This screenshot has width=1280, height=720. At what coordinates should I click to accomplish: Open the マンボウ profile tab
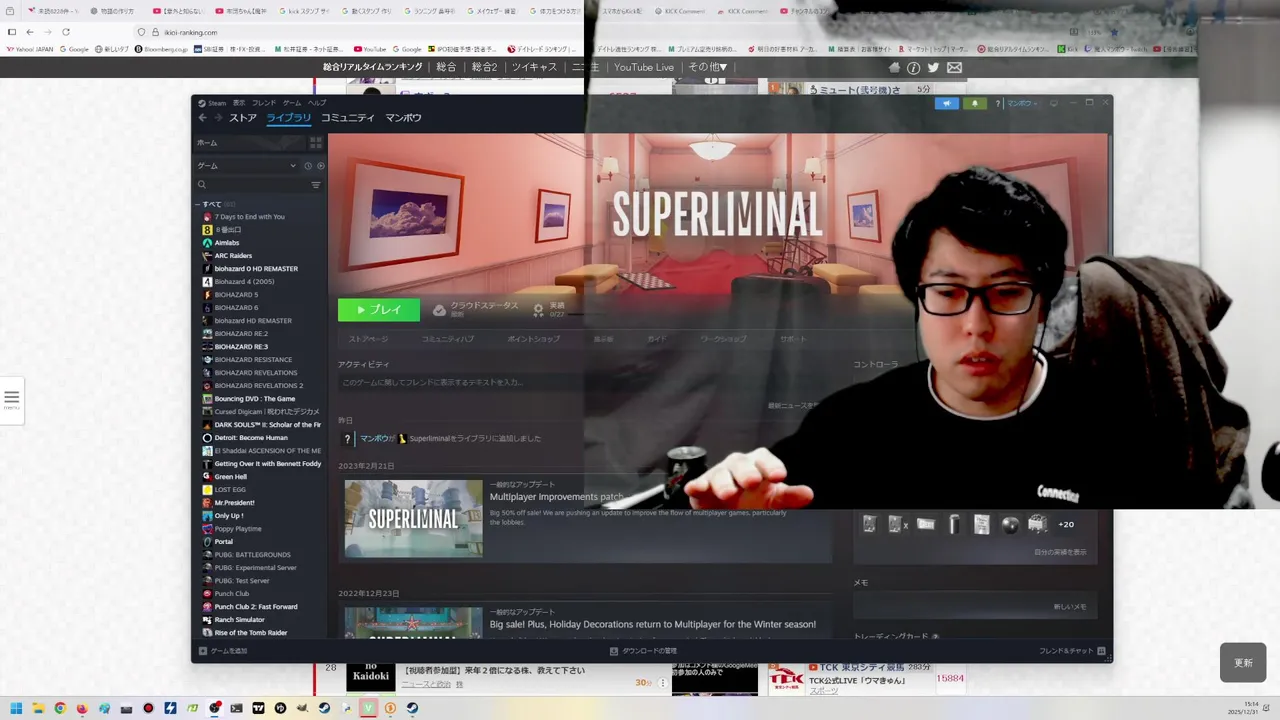403,118
